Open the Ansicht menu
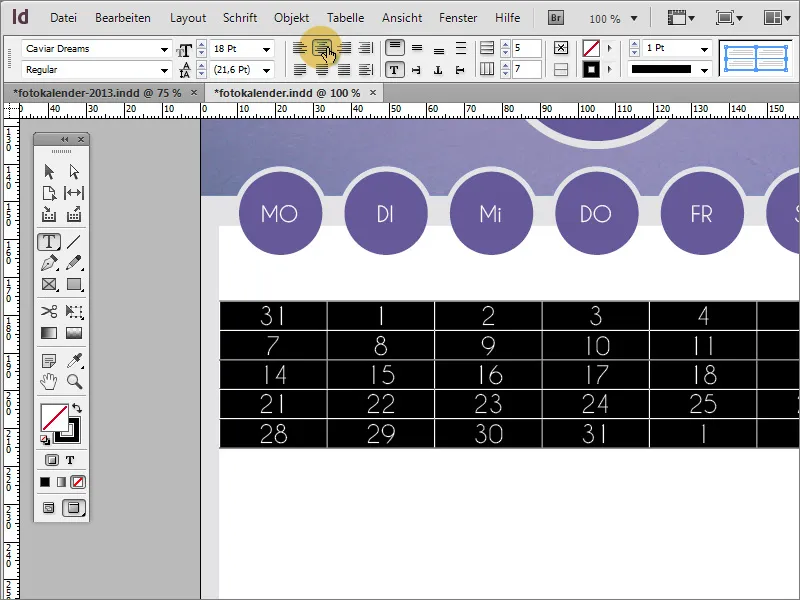 pos(402,18)
